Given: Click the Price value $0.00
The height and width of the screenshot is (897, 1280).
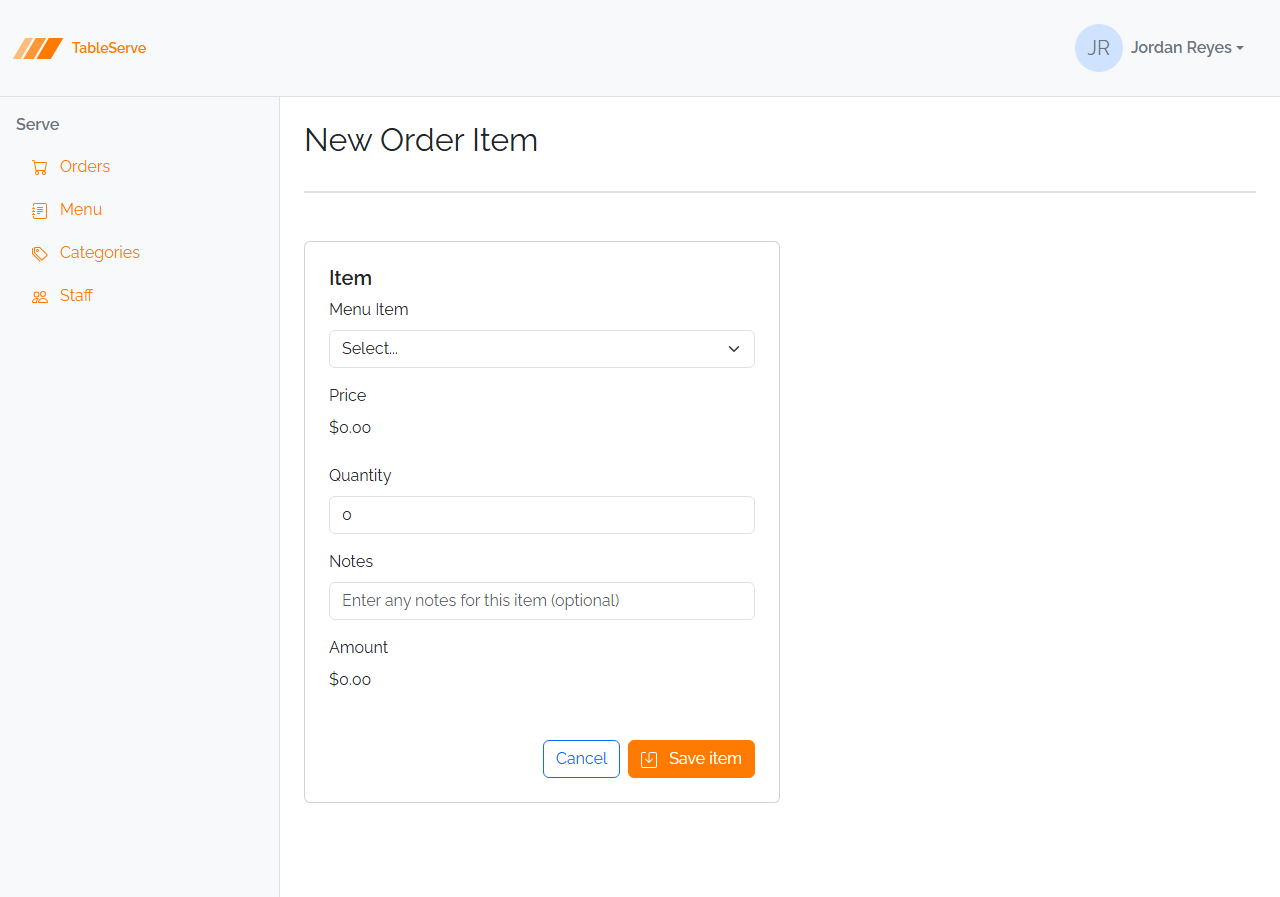Looking at the screenshot, I should click(350, 428).
